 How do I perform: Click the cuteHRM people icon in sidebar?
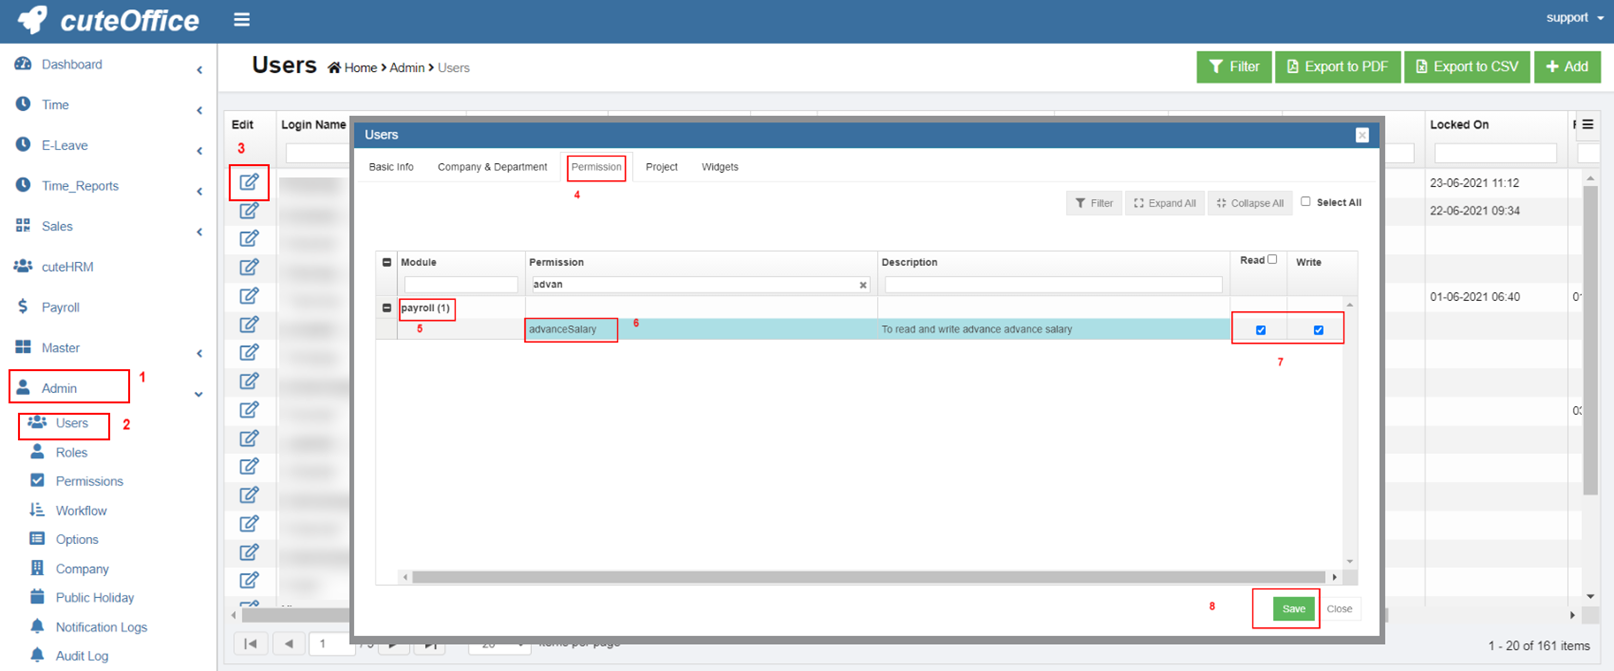[x=23, y=266]
